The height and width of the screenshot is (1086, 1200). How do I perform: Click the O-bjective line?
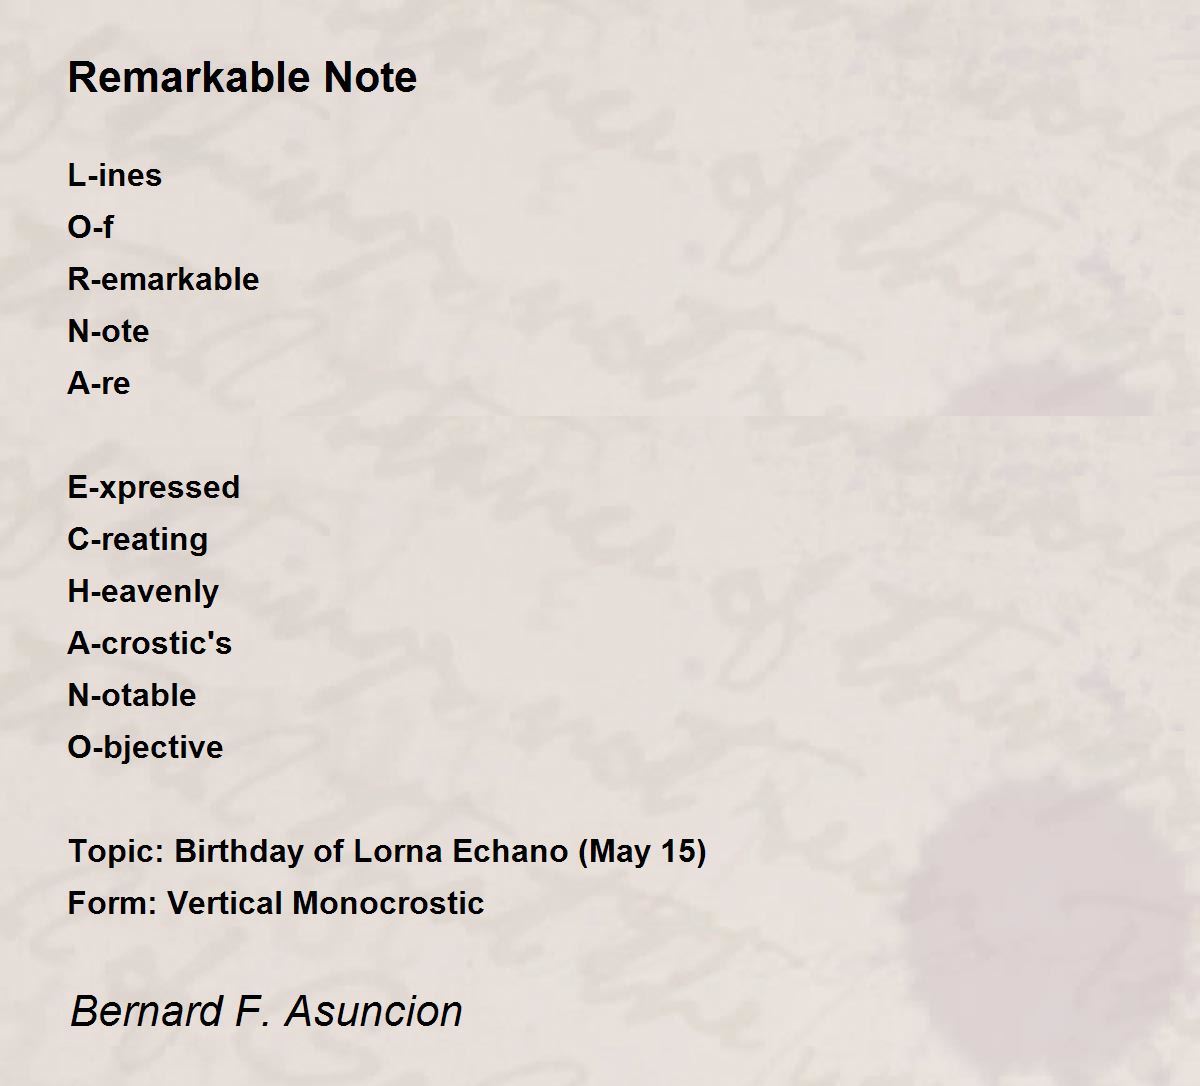coord(146,748)
